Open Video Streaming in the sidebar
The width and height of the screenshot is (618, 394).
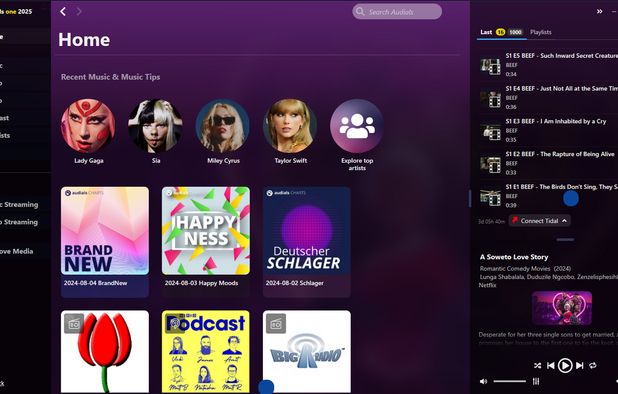tap(19, 222)
